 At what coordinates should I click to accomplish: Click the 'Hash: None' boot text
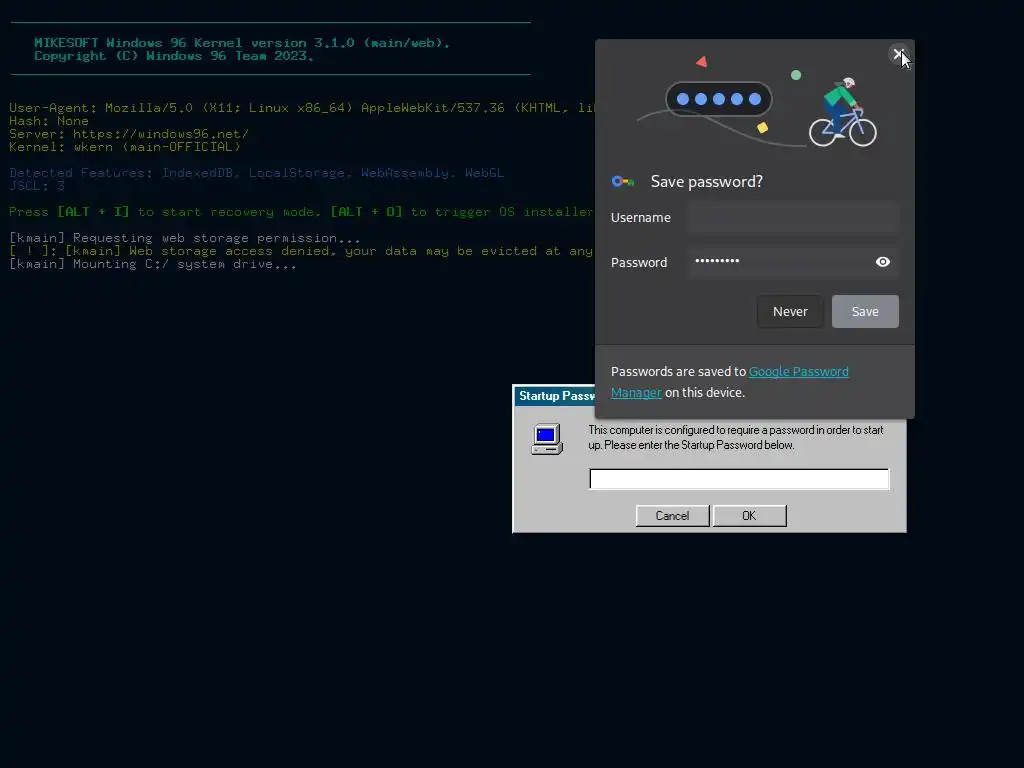tap(49, 121)
